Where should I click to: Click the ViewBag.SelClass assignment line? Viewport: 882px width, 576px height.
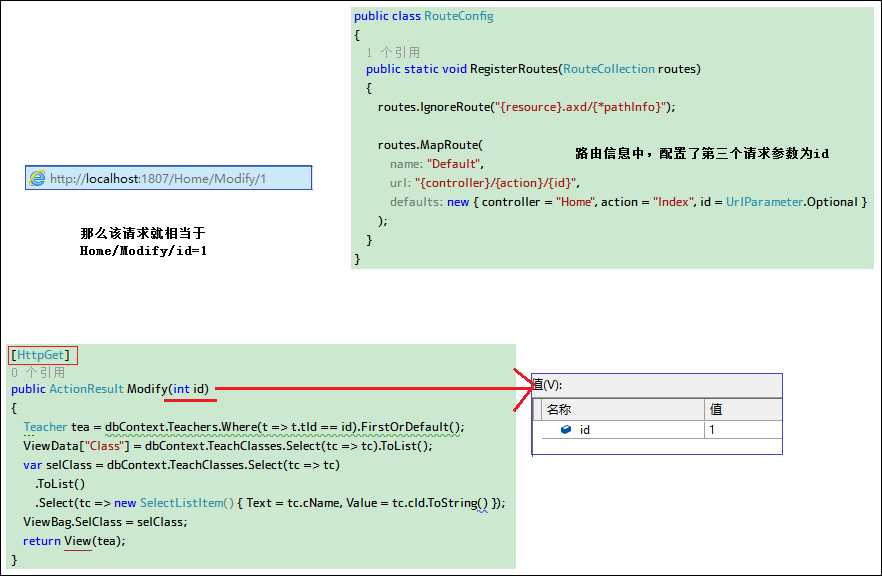(x=105, y=522)
